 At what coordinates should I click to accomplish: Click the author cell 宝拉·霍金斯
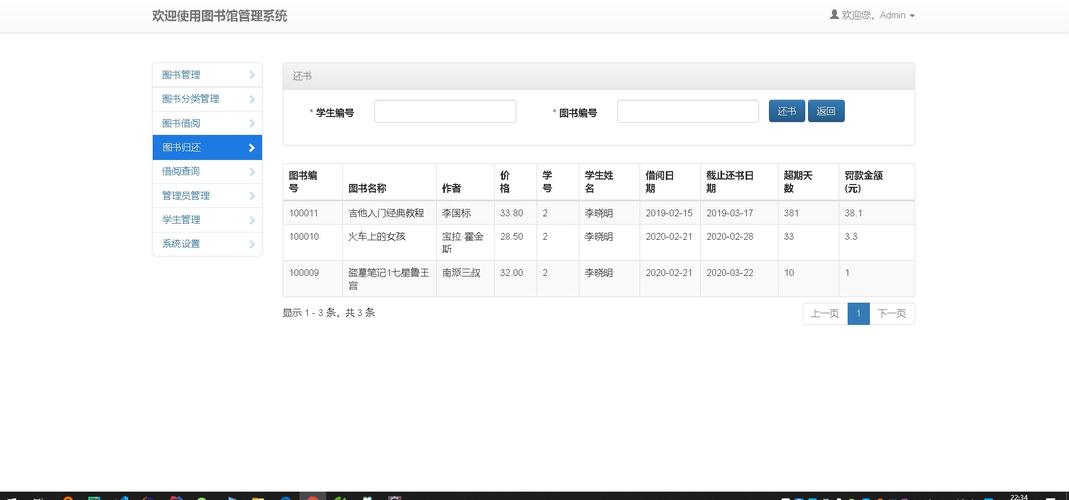tap(463, 243)
